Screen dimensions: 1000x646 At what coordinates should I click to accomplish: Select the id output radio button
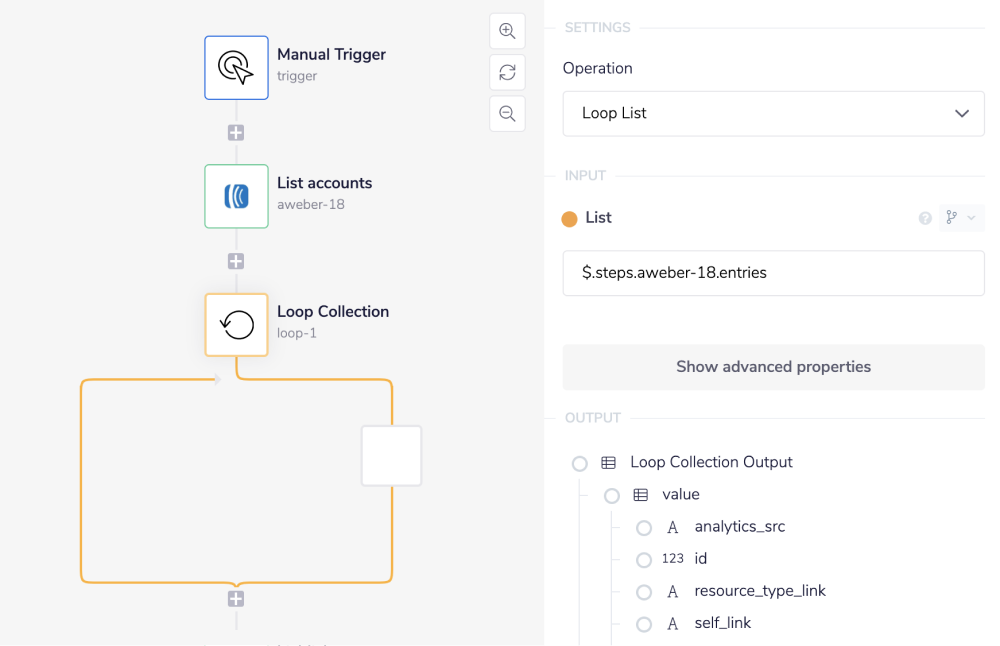[644, 560]
